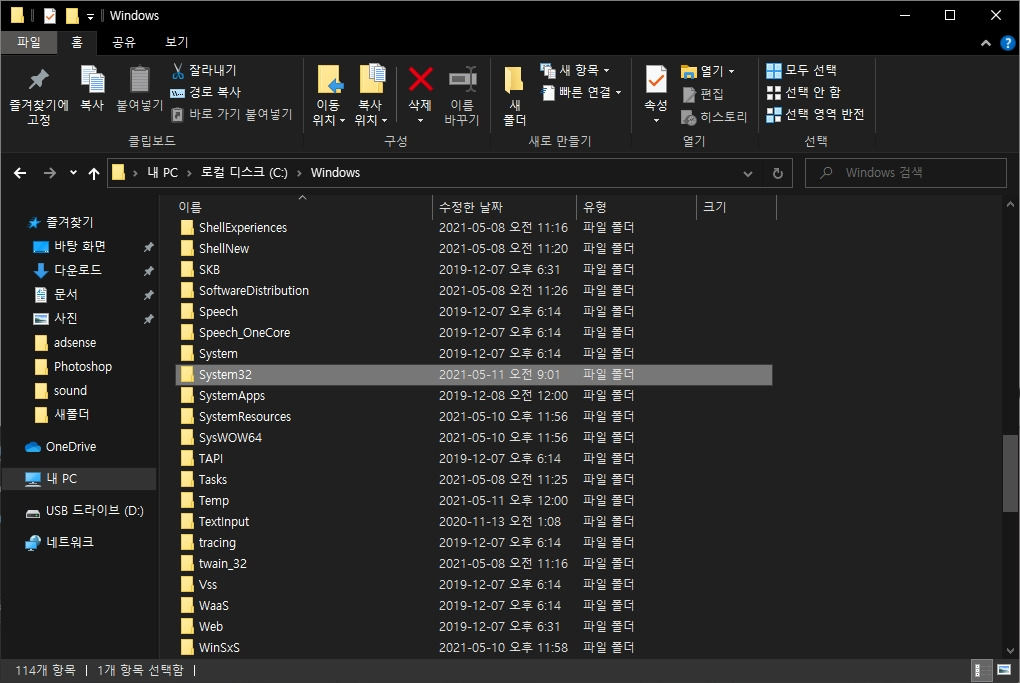Click the 붙여넣기 (Paste) ribbon icon

139,89
